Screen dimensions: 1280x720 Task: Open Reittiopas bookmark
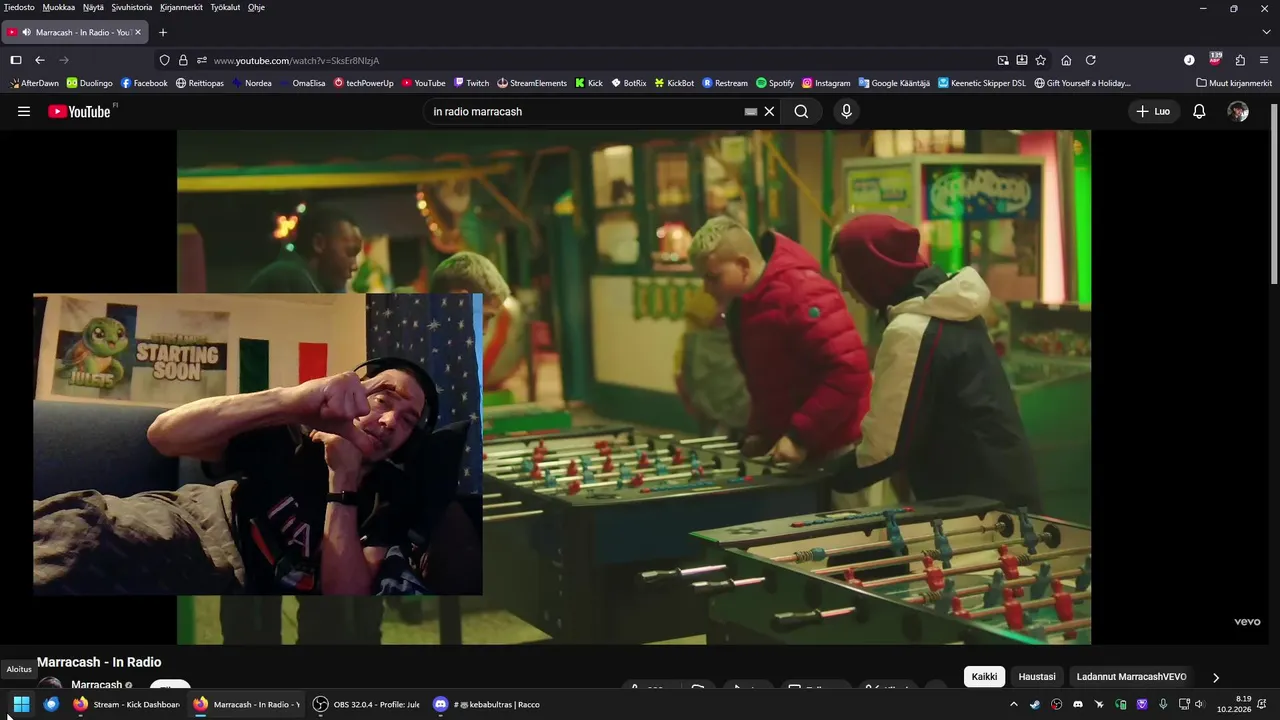(200, 83)
